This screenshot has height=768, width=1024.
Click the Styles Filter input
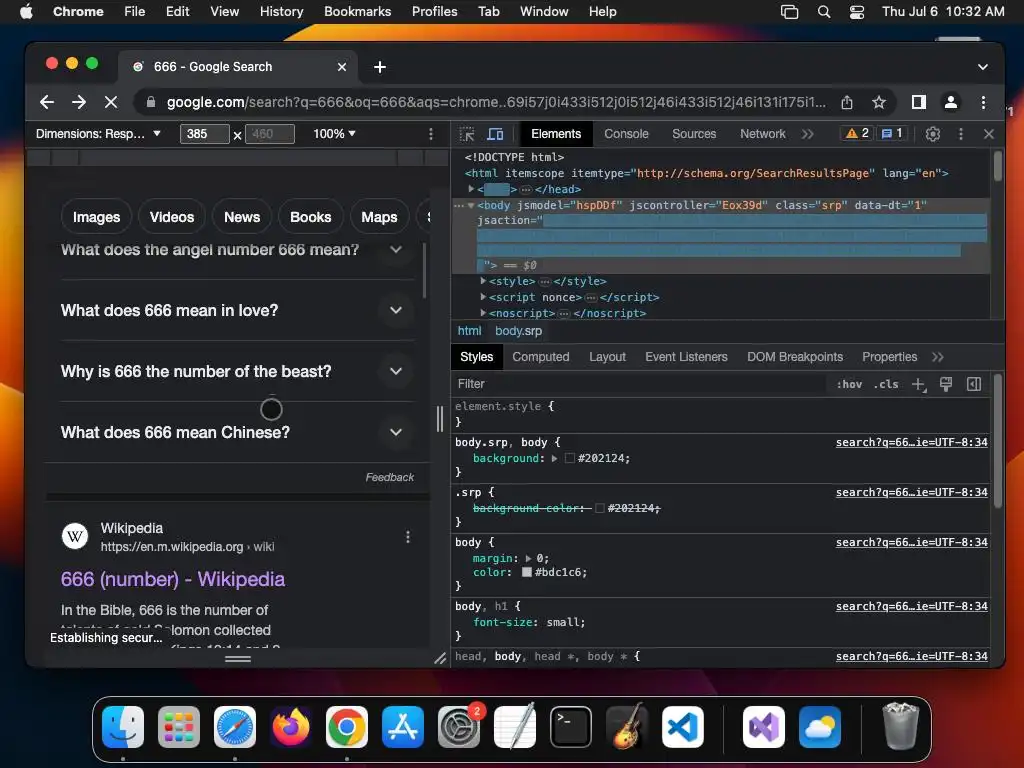click(640, 384)
